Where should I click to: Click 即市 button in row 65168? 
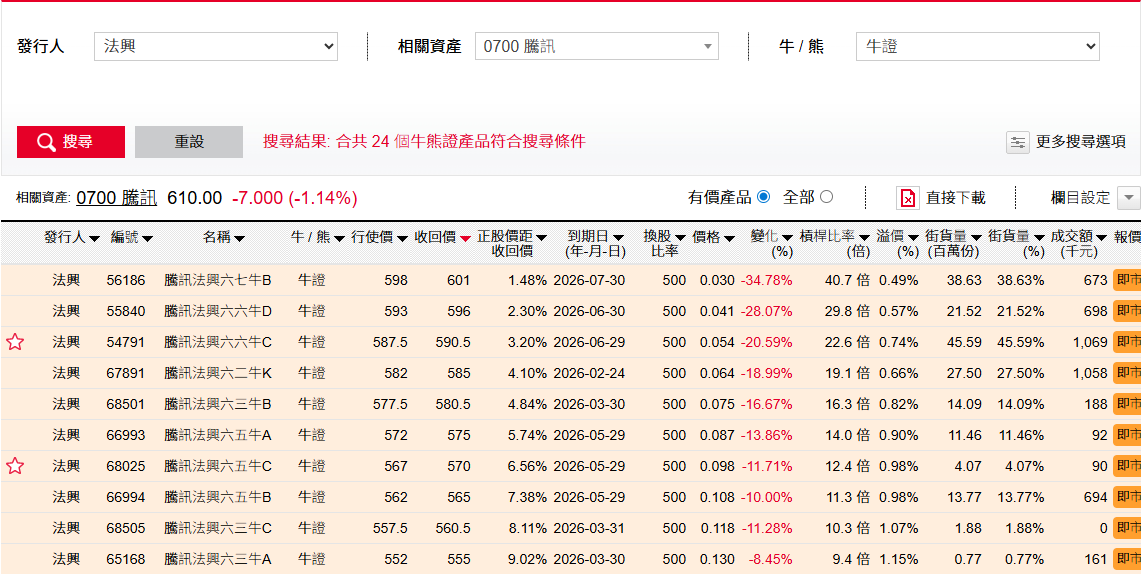pos(1128,559)
